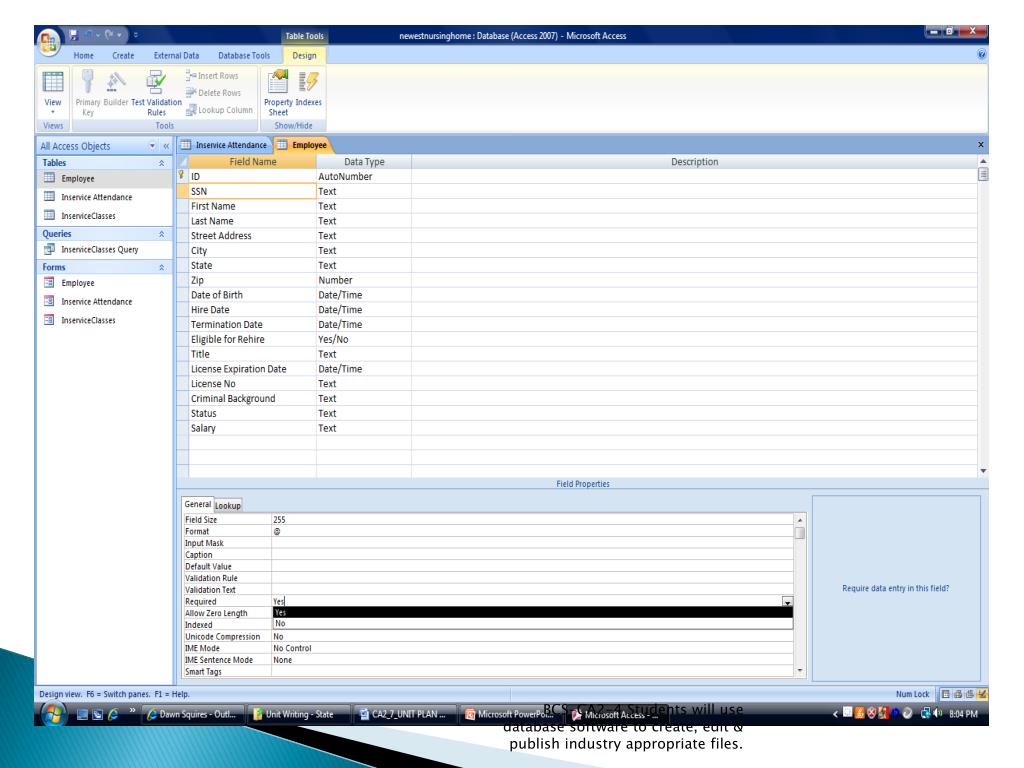Click the Caption property field
This screenshot has width=1024, height=768.
point(532,555)
